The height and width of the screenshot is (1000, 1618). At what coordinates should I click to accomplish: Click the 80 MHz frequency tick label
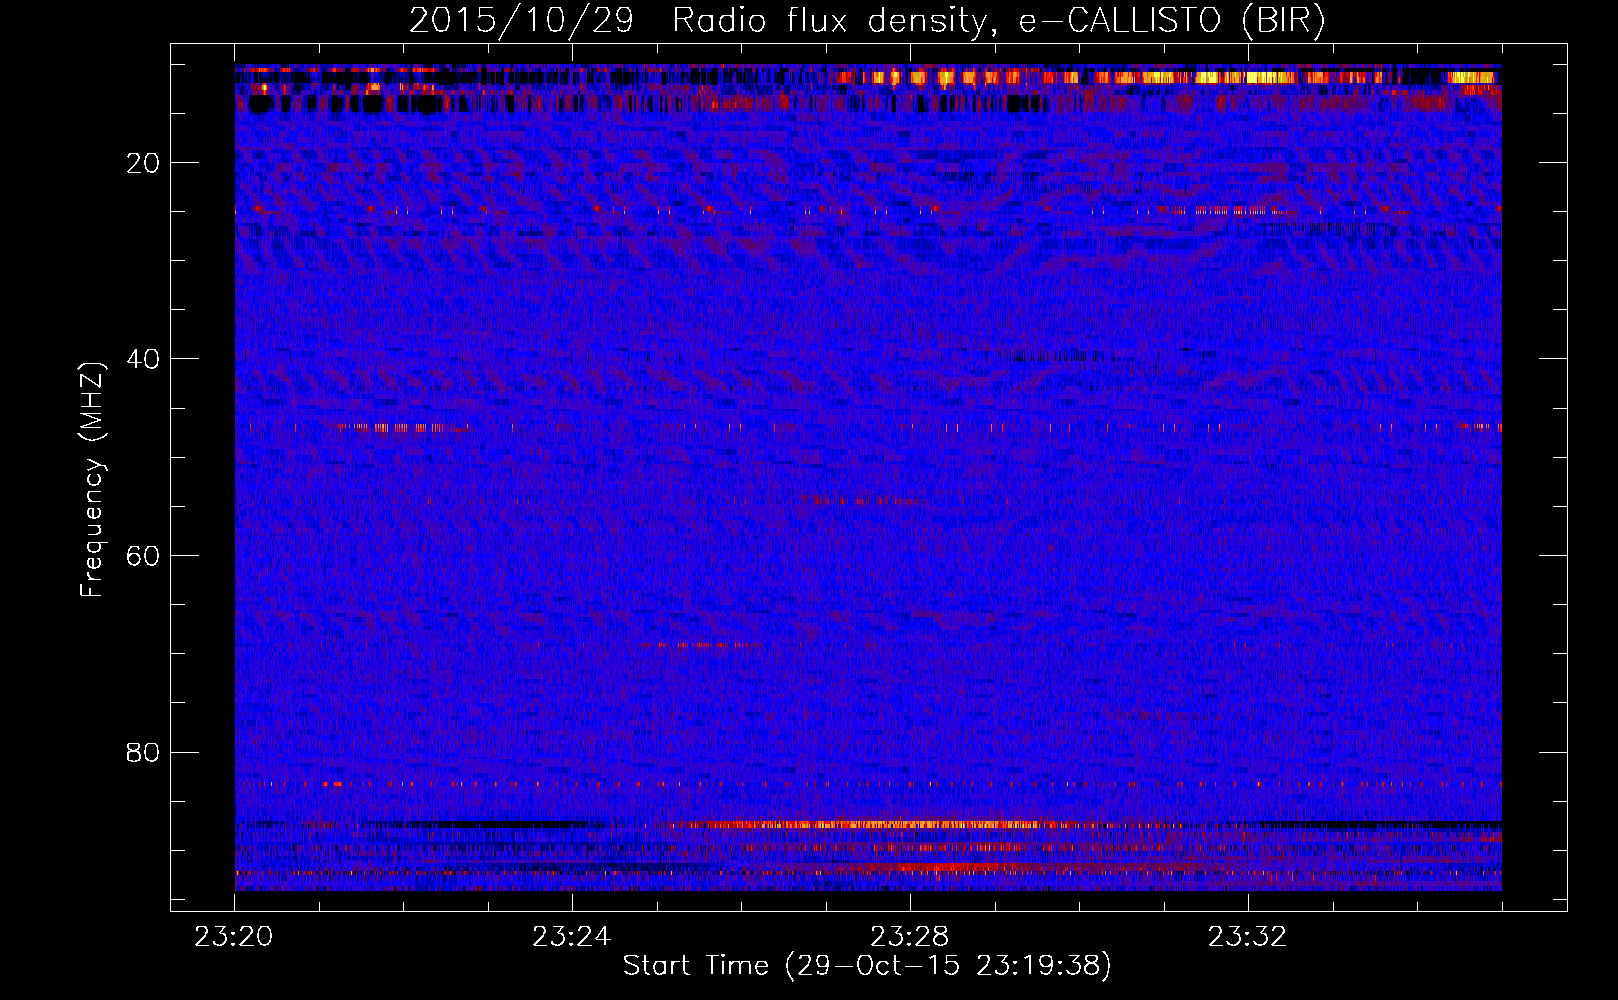143,752
